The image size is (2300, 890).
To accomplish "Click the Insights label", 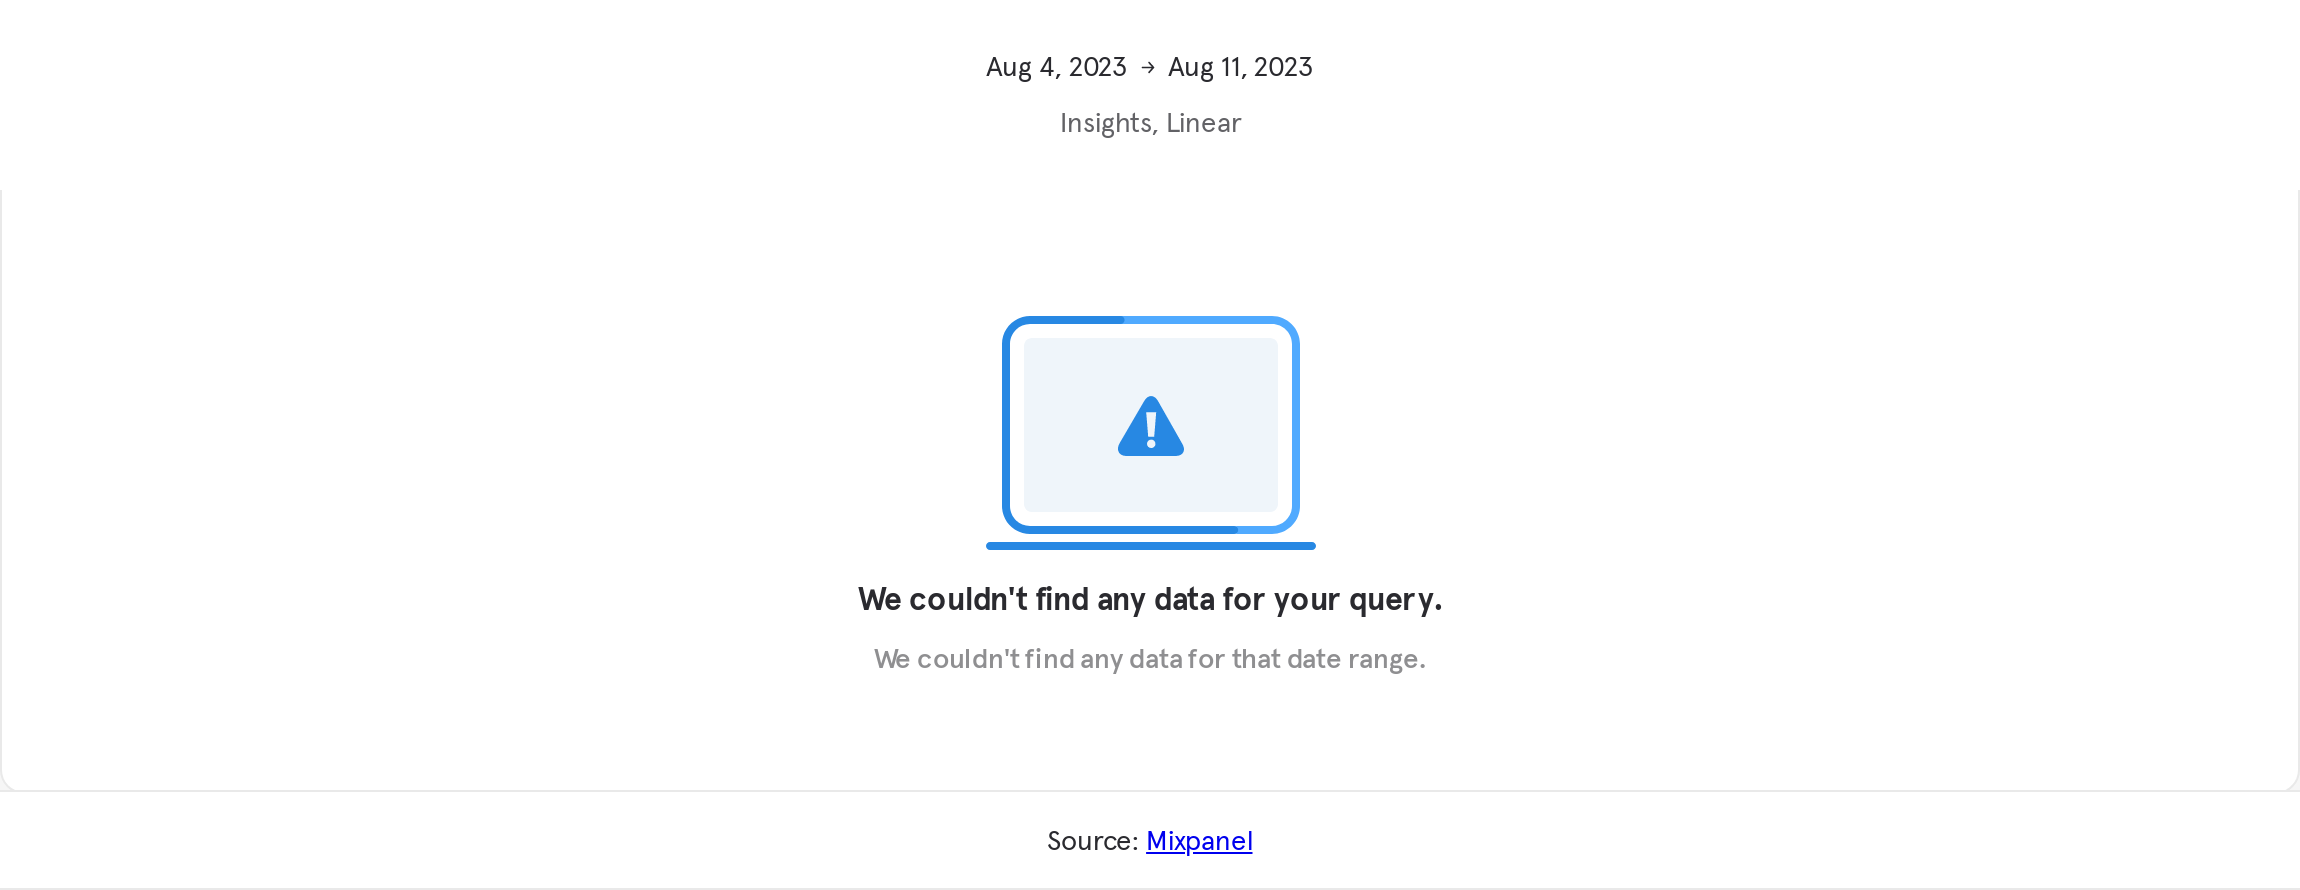I will click(x=1107, y=123).
